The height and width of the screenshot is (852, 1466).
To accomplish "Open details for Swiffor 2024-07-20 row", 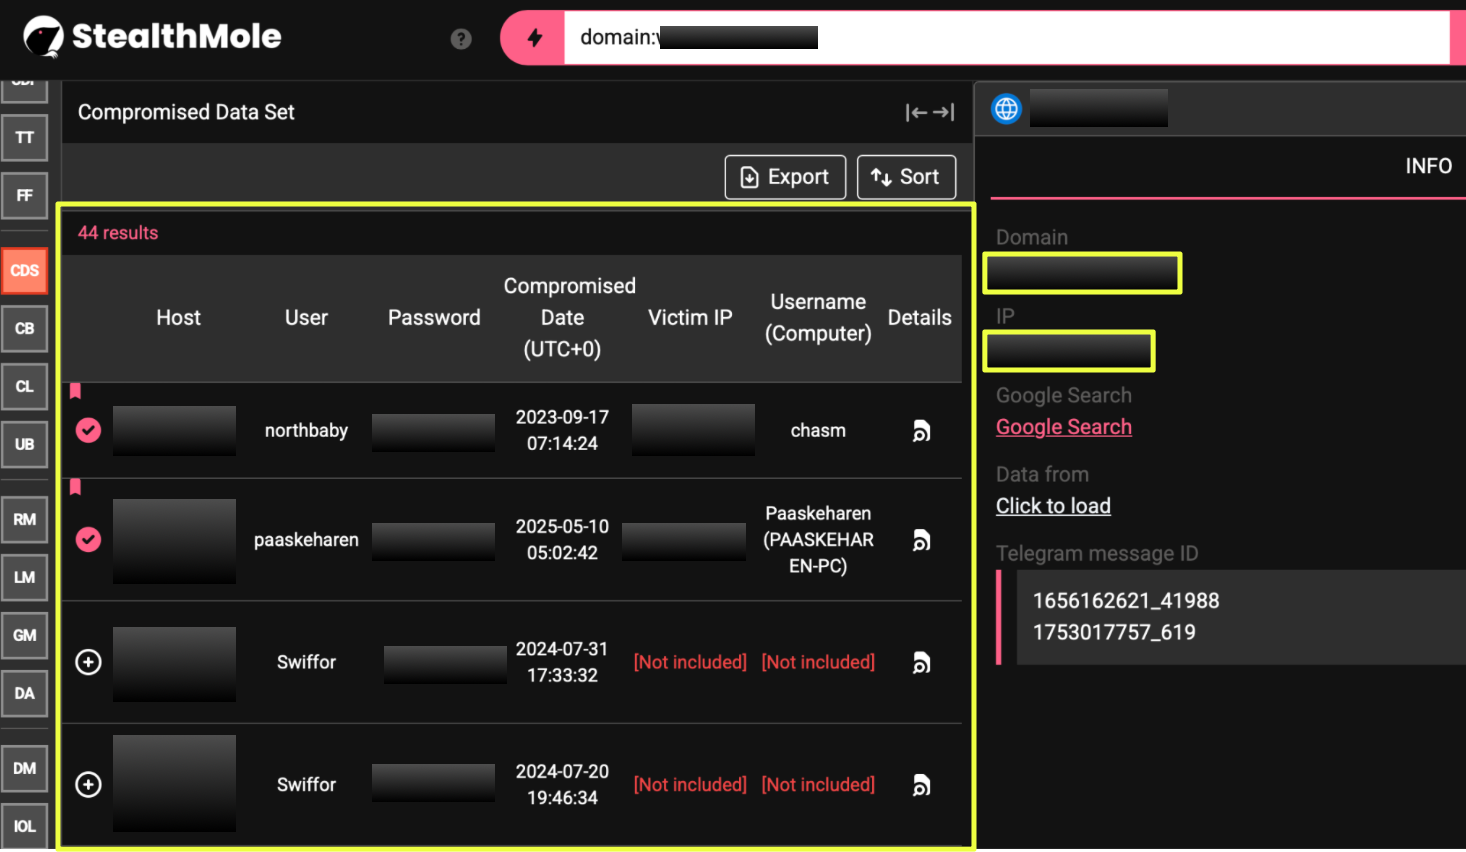I will pyautogui.click(x=921, y=786).
